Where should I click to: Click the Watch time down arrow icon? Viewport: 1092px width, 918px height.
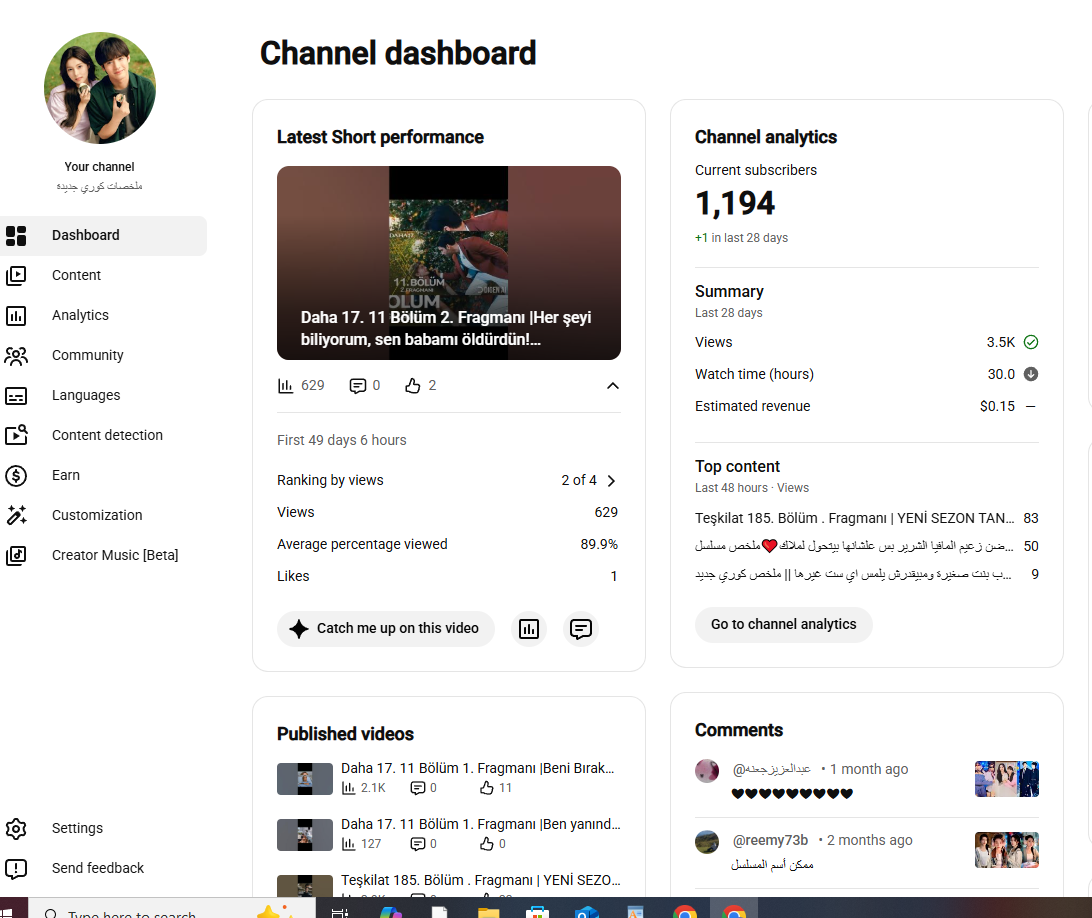point(1031,374)
